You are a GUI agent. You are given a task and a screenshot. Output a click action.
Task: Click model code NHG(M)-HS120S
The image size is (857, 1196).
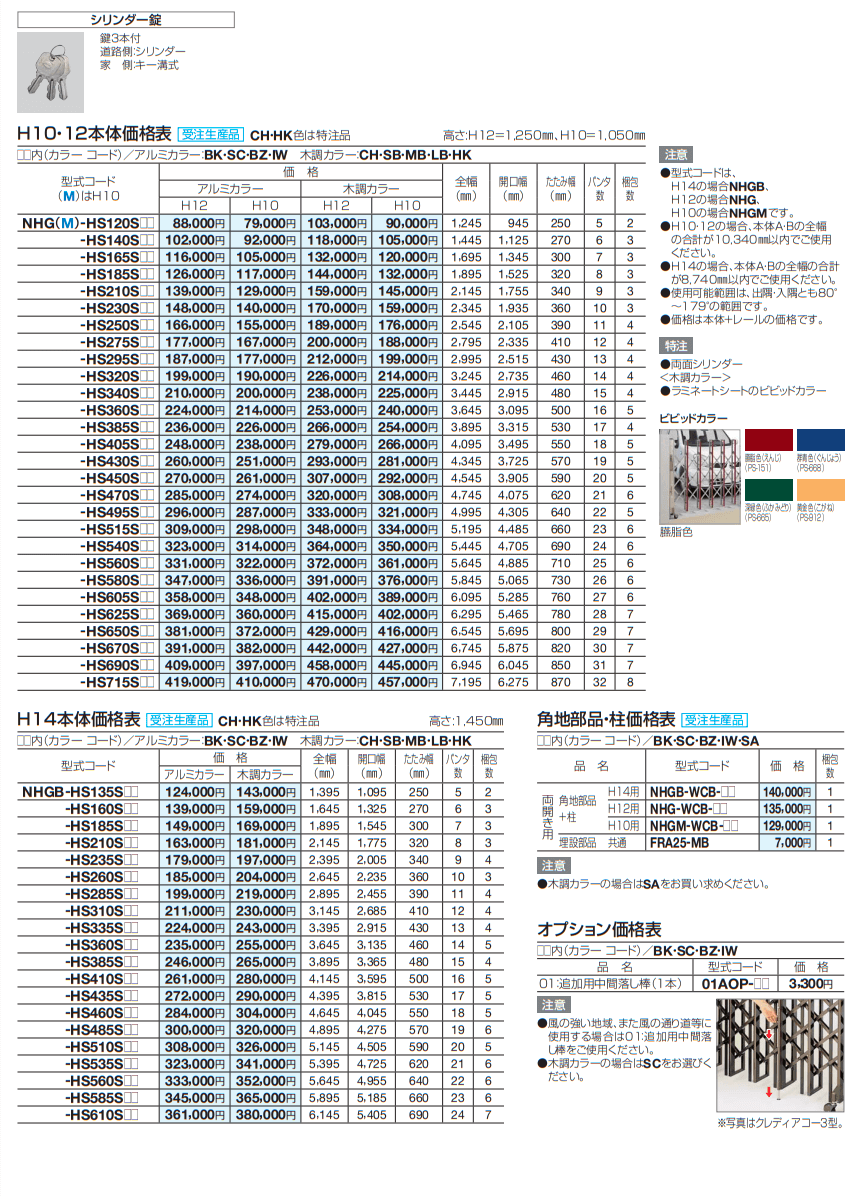(88, 223)
